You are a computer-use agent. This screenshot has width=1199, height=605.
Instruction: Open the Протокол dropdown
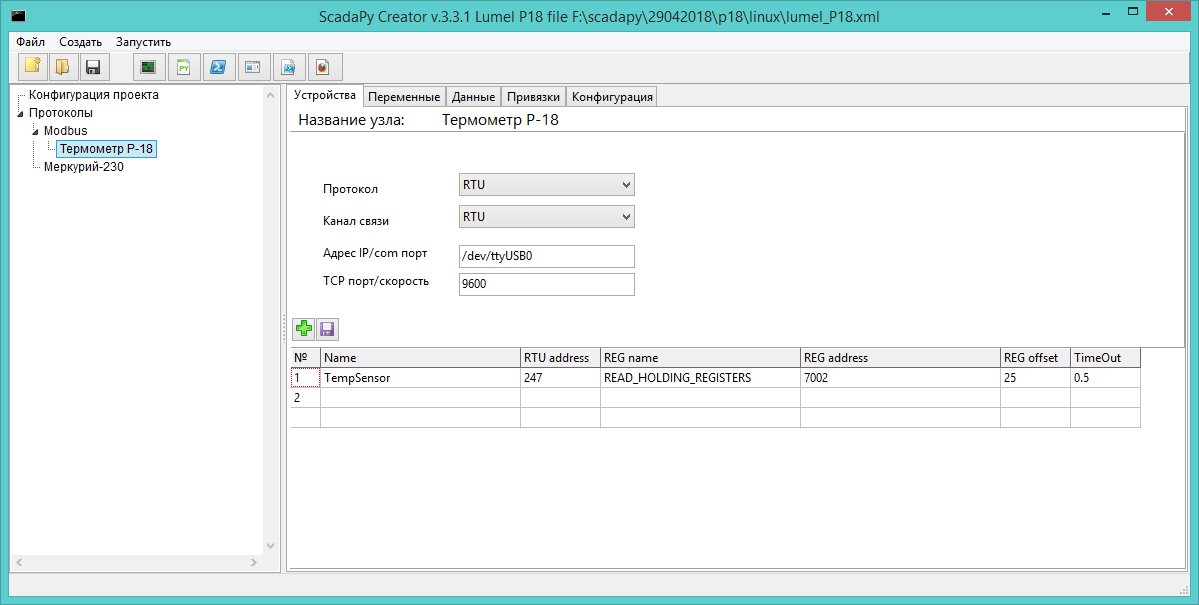coord(547,185)
